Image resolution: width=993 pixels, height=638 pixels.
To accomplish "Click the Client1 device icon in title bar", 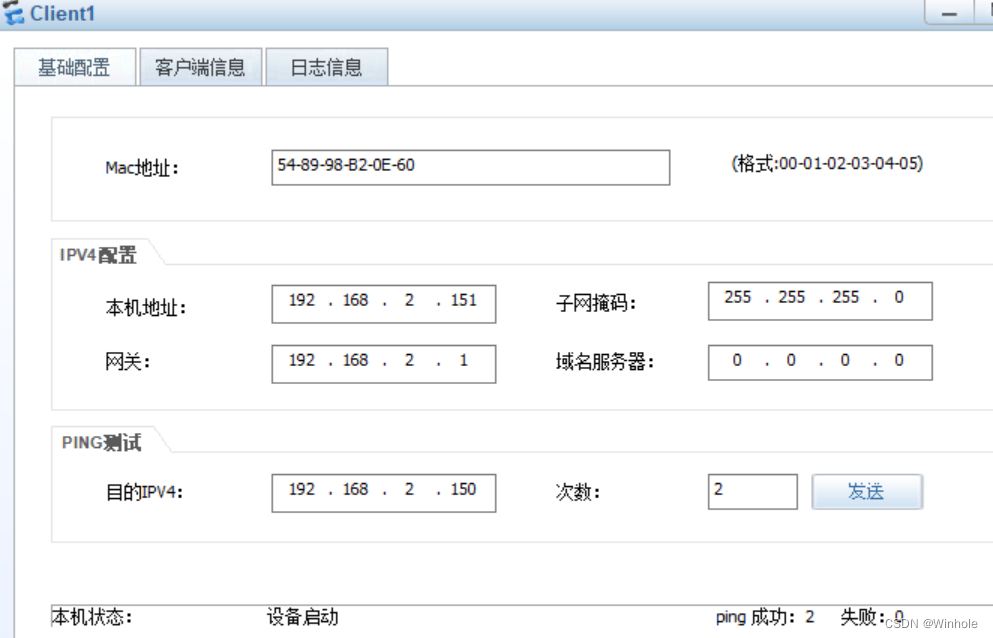I will (x=16, y=14).
